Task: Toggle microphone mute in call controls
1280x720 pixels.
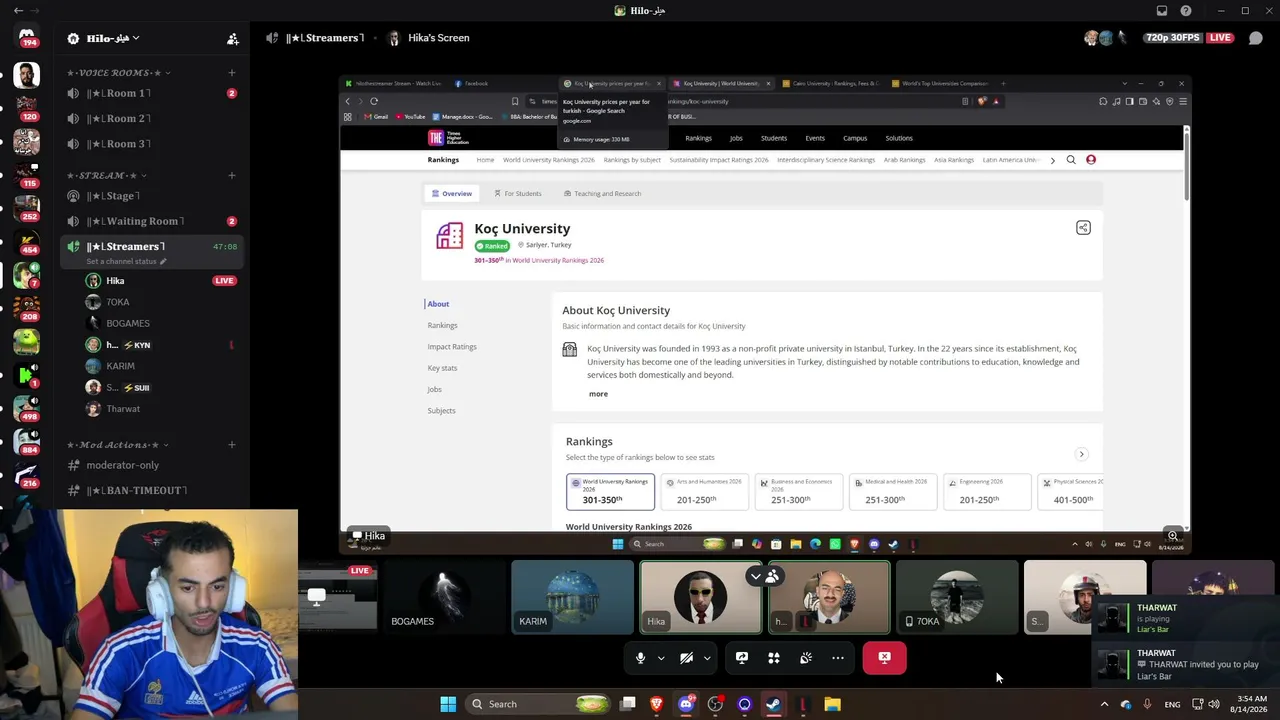Action: 641,658
